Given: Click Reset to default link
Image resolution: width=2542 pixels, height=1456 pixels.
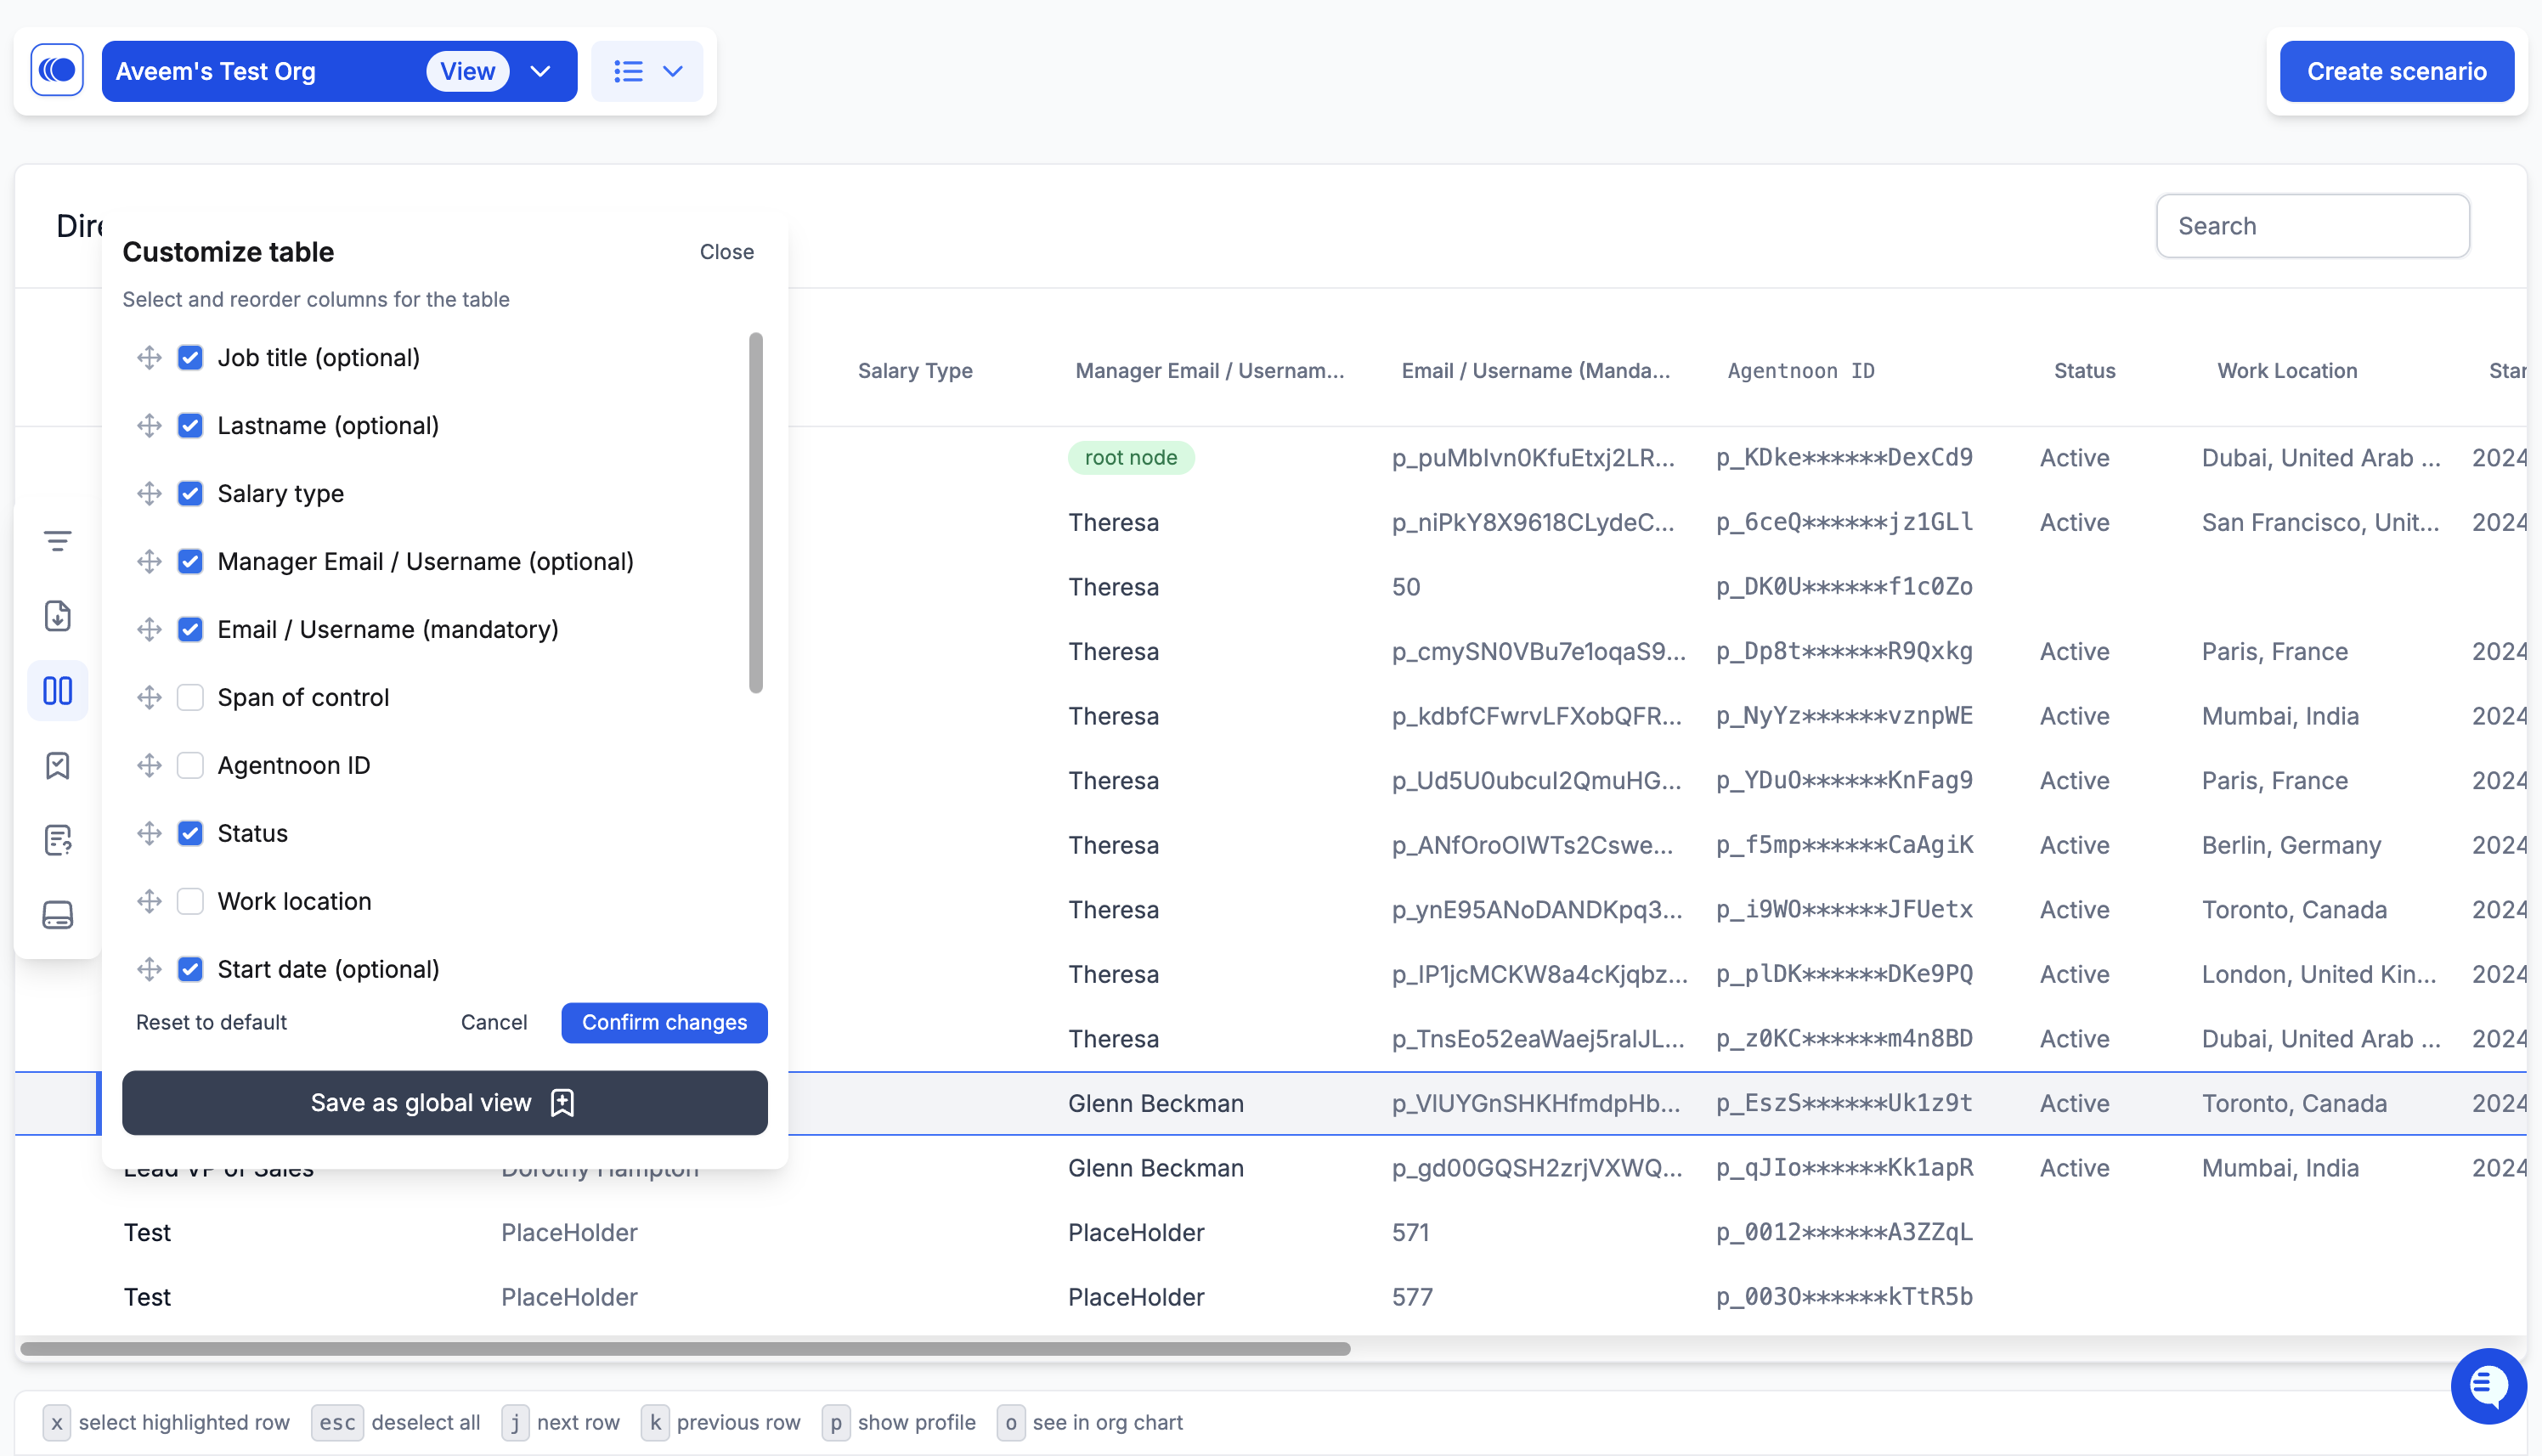Looking at the screenshot, I should tap(211, 1022).
